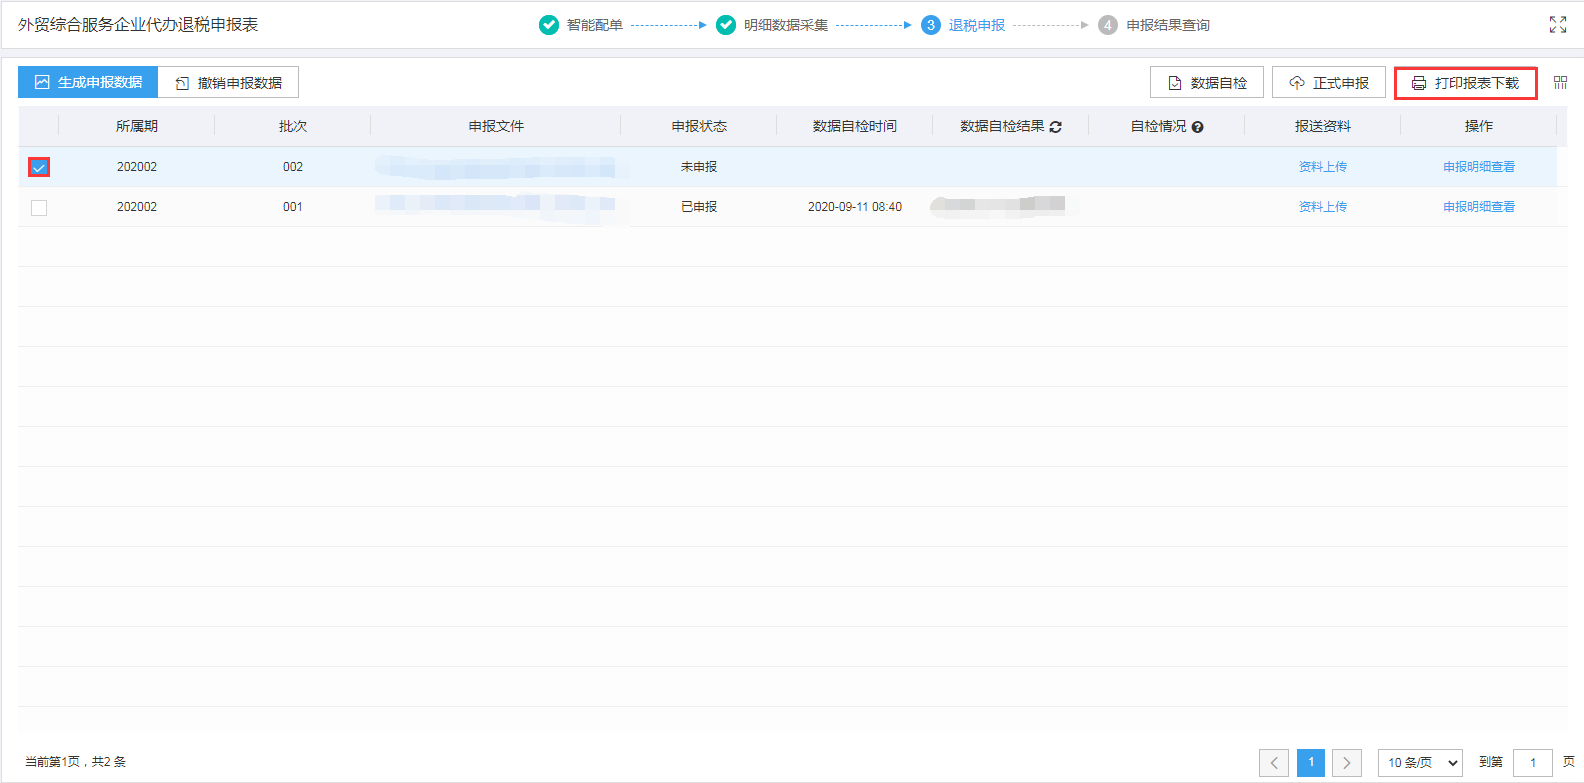The width and height of the screenshot is (1584, 783).
Task: Click the 撤销申报数据 button
Action: [228, 82]
